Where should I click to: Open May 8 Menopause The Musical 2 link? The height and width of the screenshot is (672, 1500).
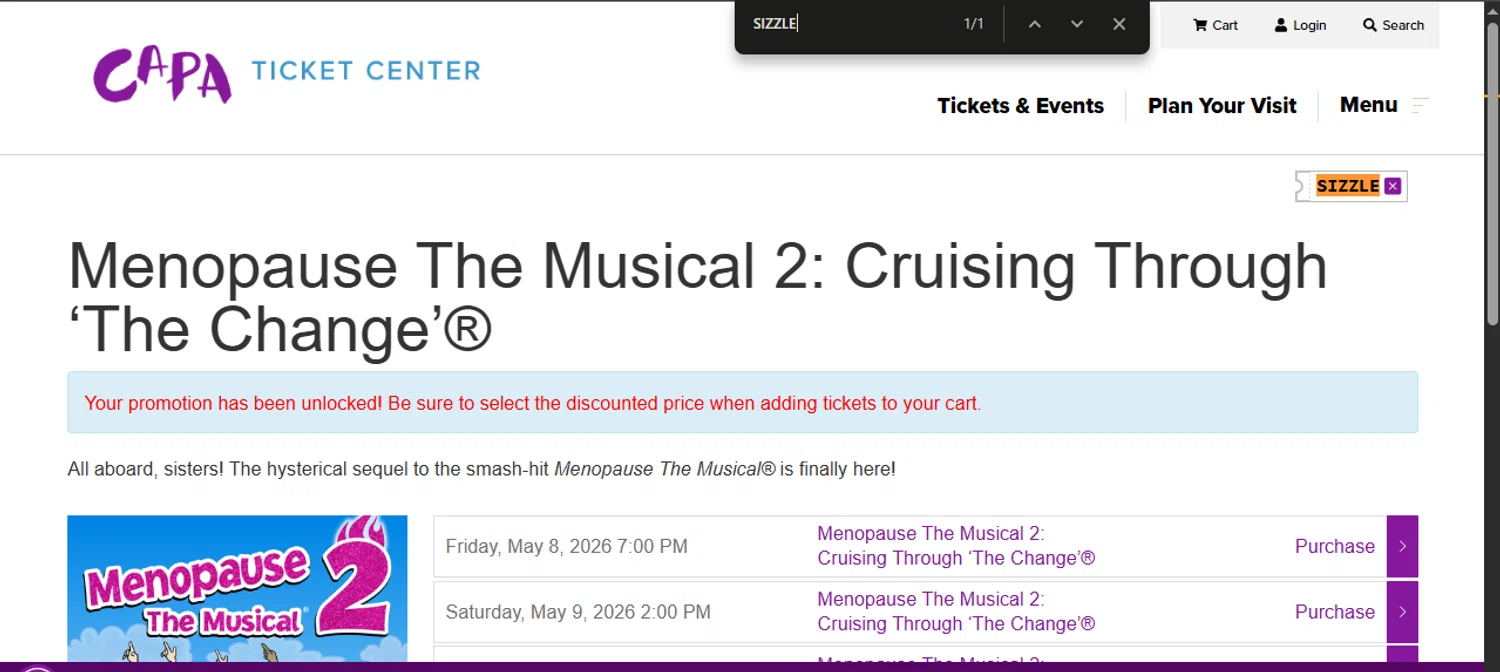pyautogui.click(x=955, y=546)
